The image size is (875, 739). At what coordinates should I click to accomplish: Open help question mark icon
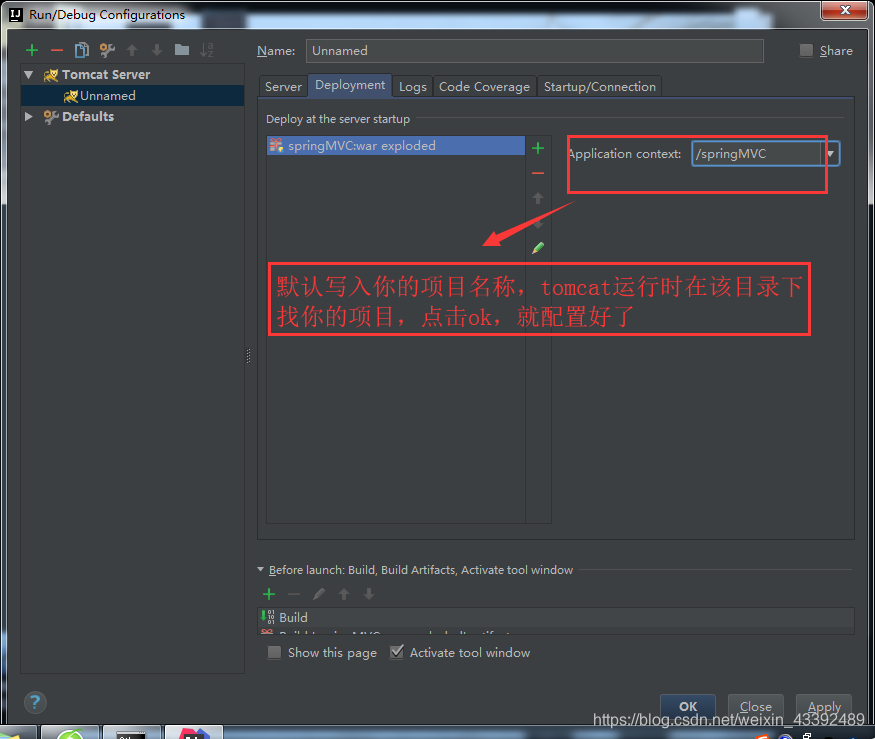click(35, 702)
